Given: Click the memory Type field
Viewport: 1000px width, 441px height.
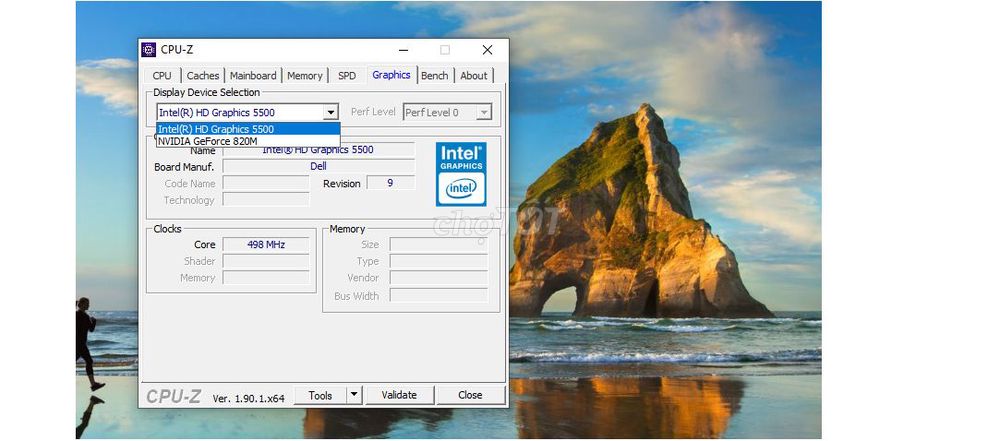Looking at the screenshot, I should click(439, 261).
